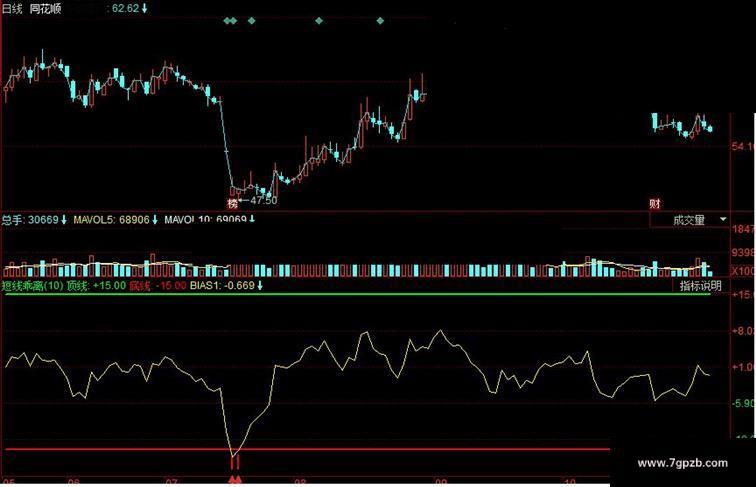Click the MAVOL10 readout
This screenshot has height=487, width=756.
point(210,220)
